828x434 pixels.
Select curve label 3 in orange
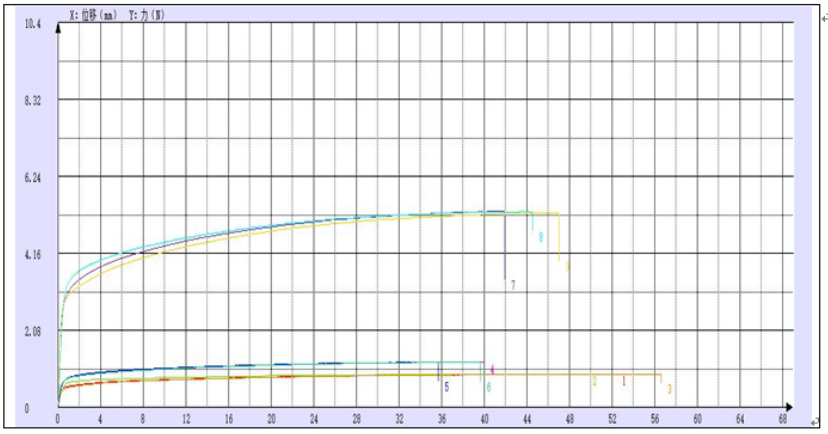pos(668,388)
